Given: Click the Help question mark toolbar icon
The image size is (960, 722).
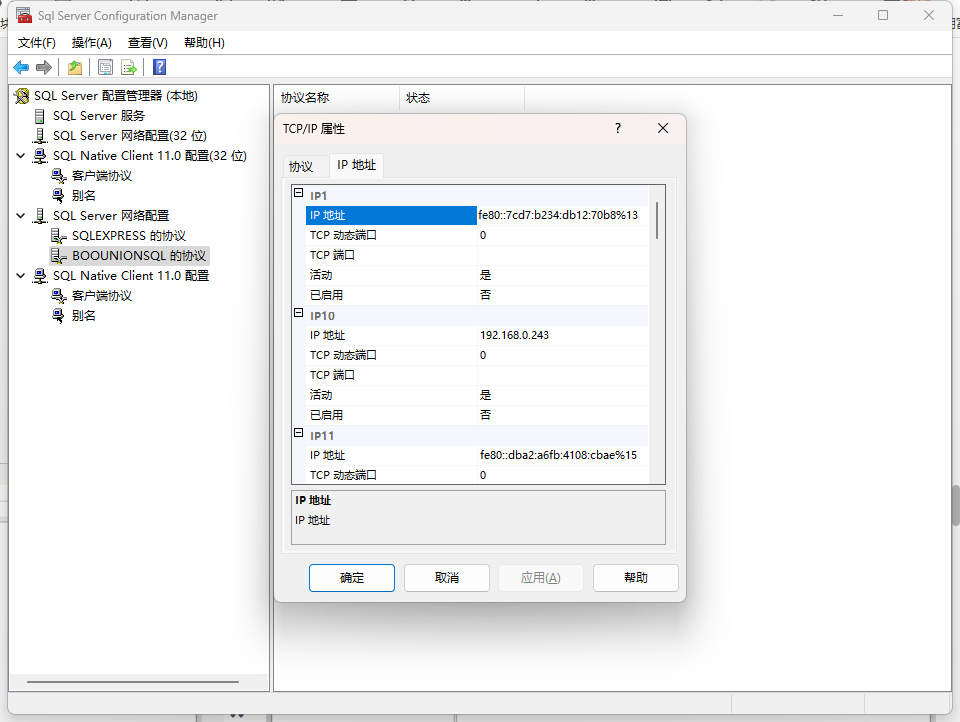Looking at the screenshot, I should pyautogui.click(x=159, y=67).
